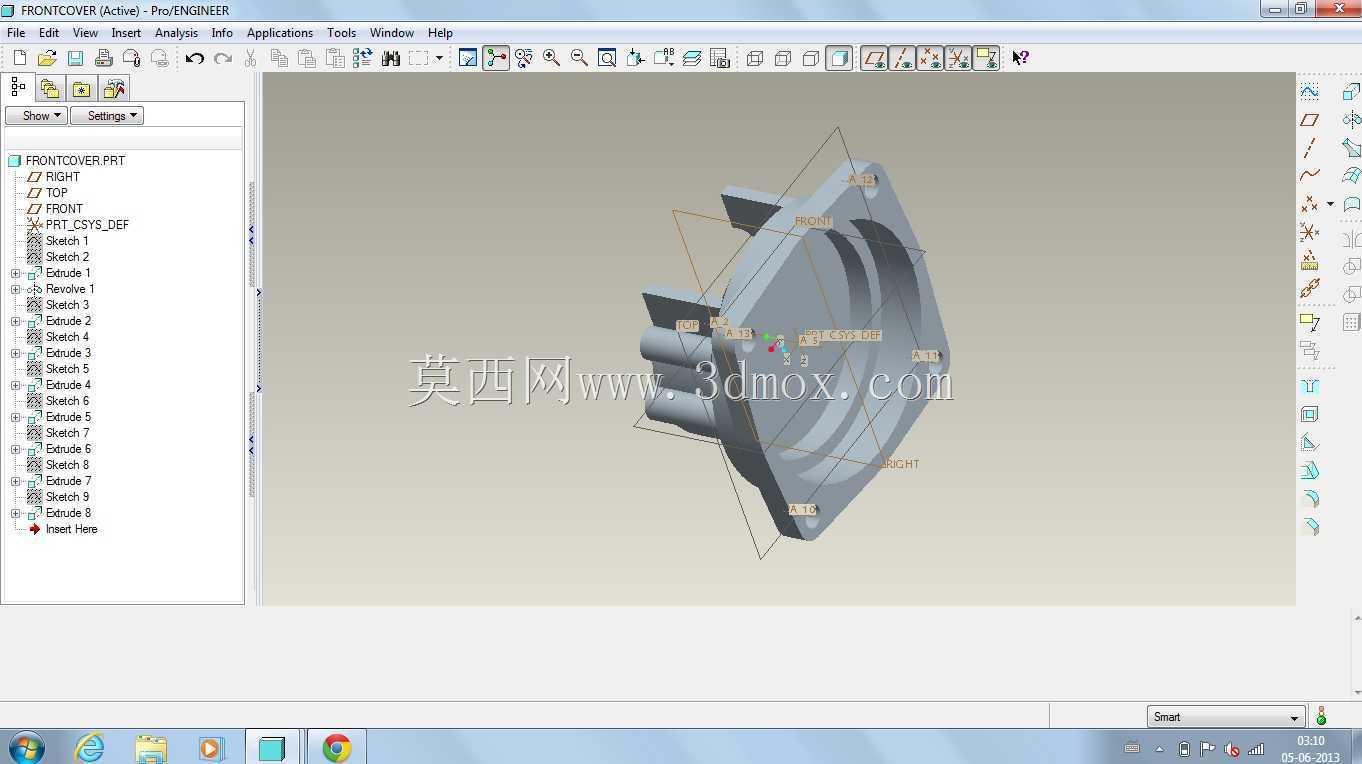Viewport: 1362px width, 764px height.
Task: Select the Hole tool in the right toolbar
Action: point(1309,386)
